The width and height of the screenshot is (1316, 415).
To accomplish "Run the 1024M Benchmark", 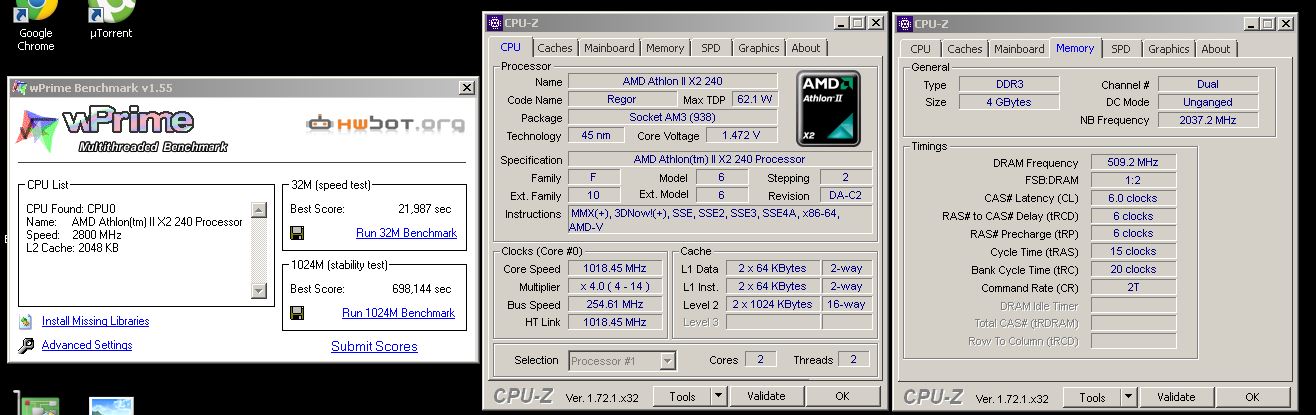I will click(398, 313).
